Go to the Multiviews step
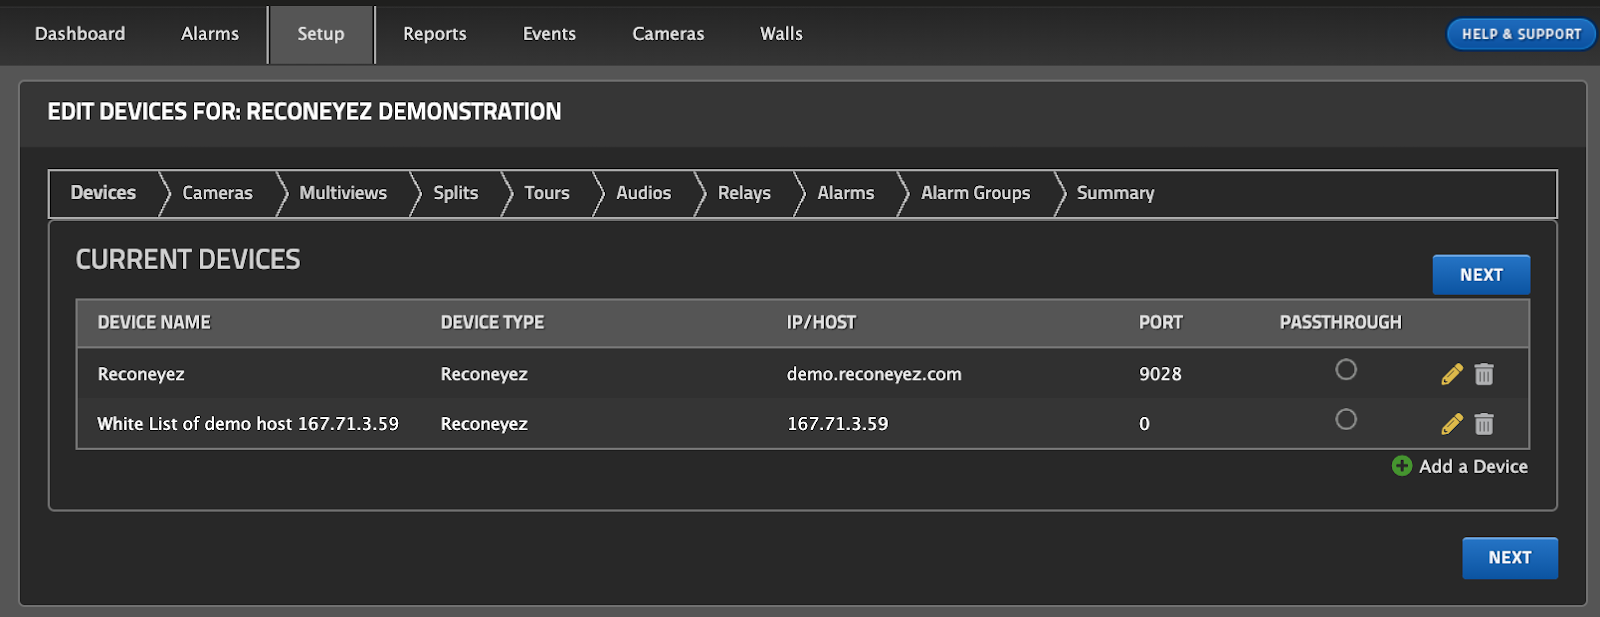Image resolution: width=1600 pixels, height=617 pixels. tap(343, 193)
